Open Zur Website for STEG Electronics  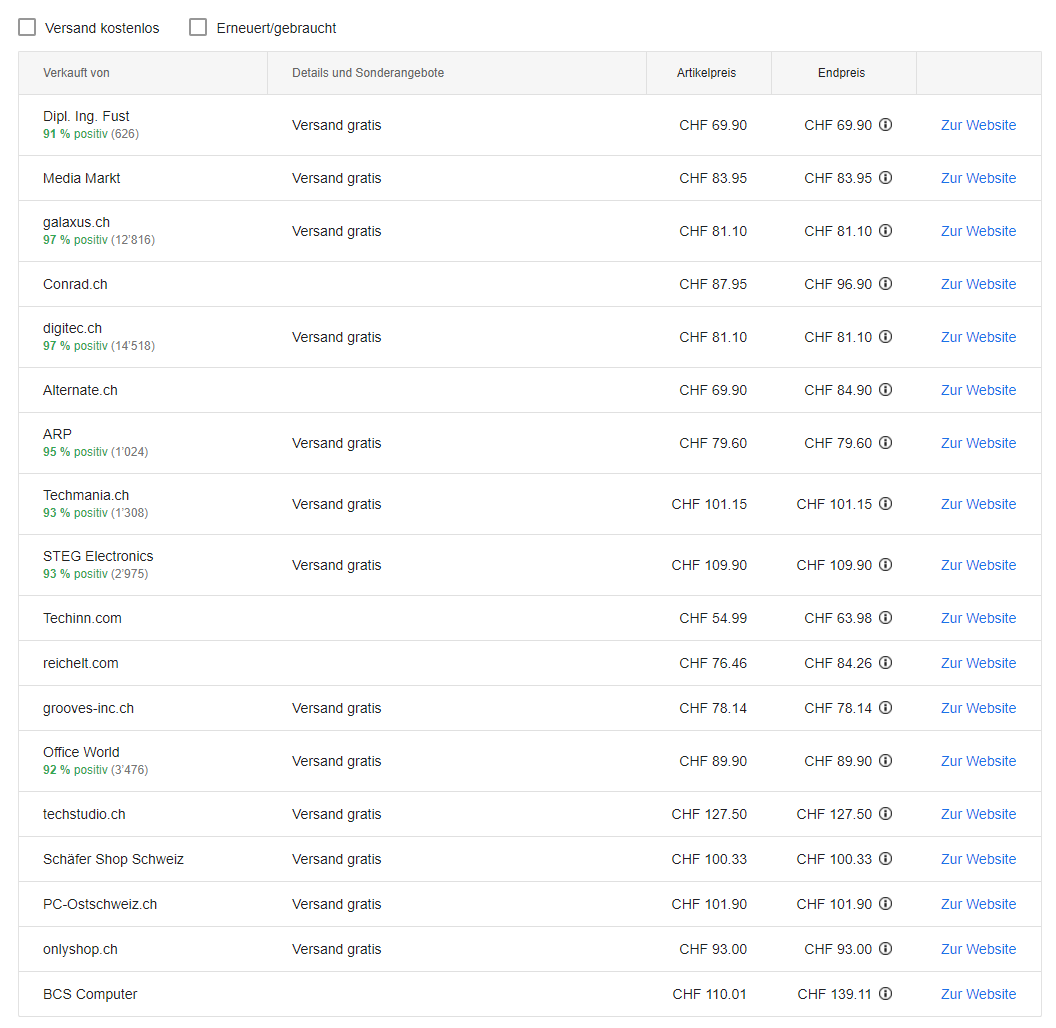click(x=978, y=565)
